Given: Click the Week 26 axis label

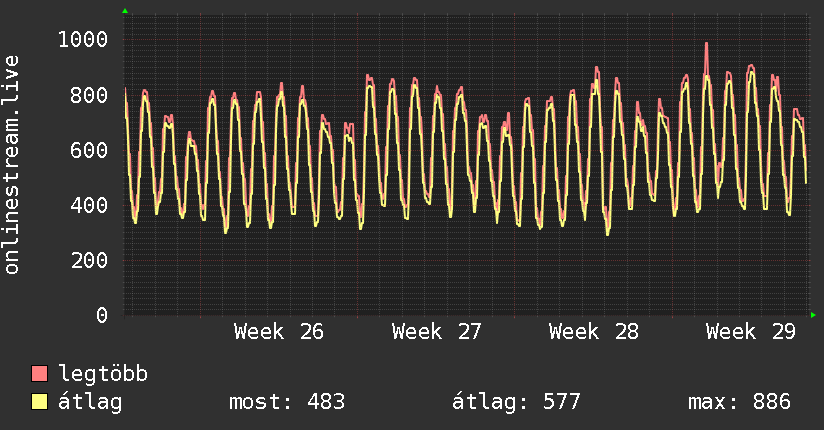Looking at the screenshot, I should (x=279, y=332).
